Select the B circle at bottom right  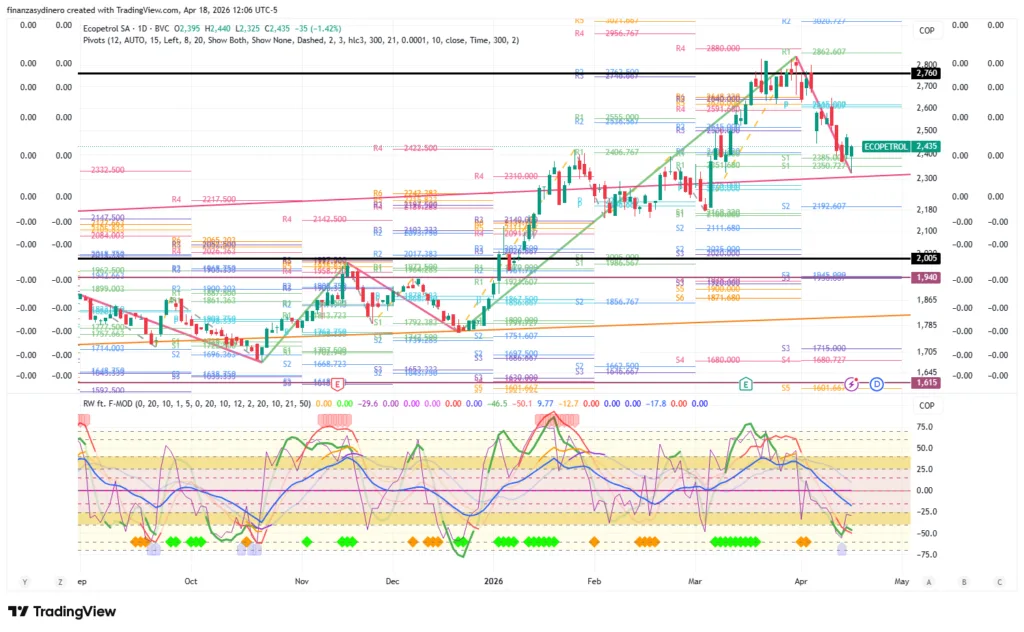(964, 581)
